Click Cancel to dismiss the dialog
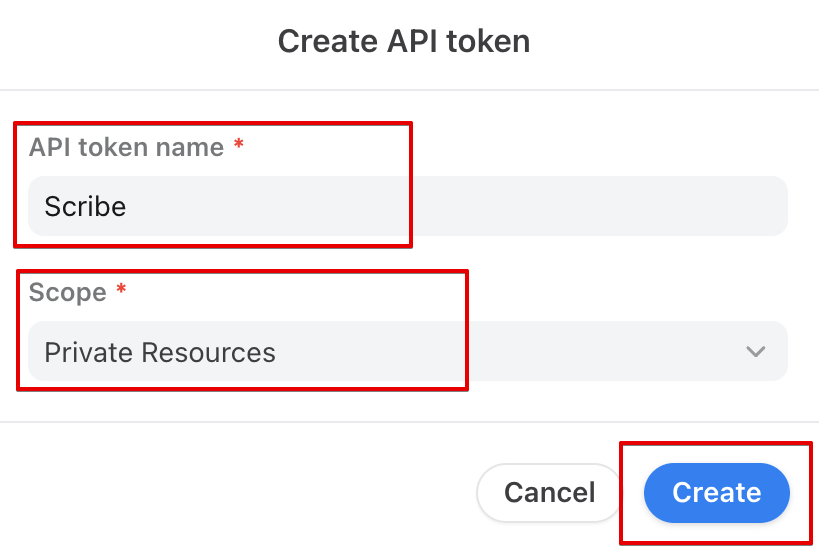The width and height of the screenshot is (819, 550). pyautogui.click(x=549, y=492)
